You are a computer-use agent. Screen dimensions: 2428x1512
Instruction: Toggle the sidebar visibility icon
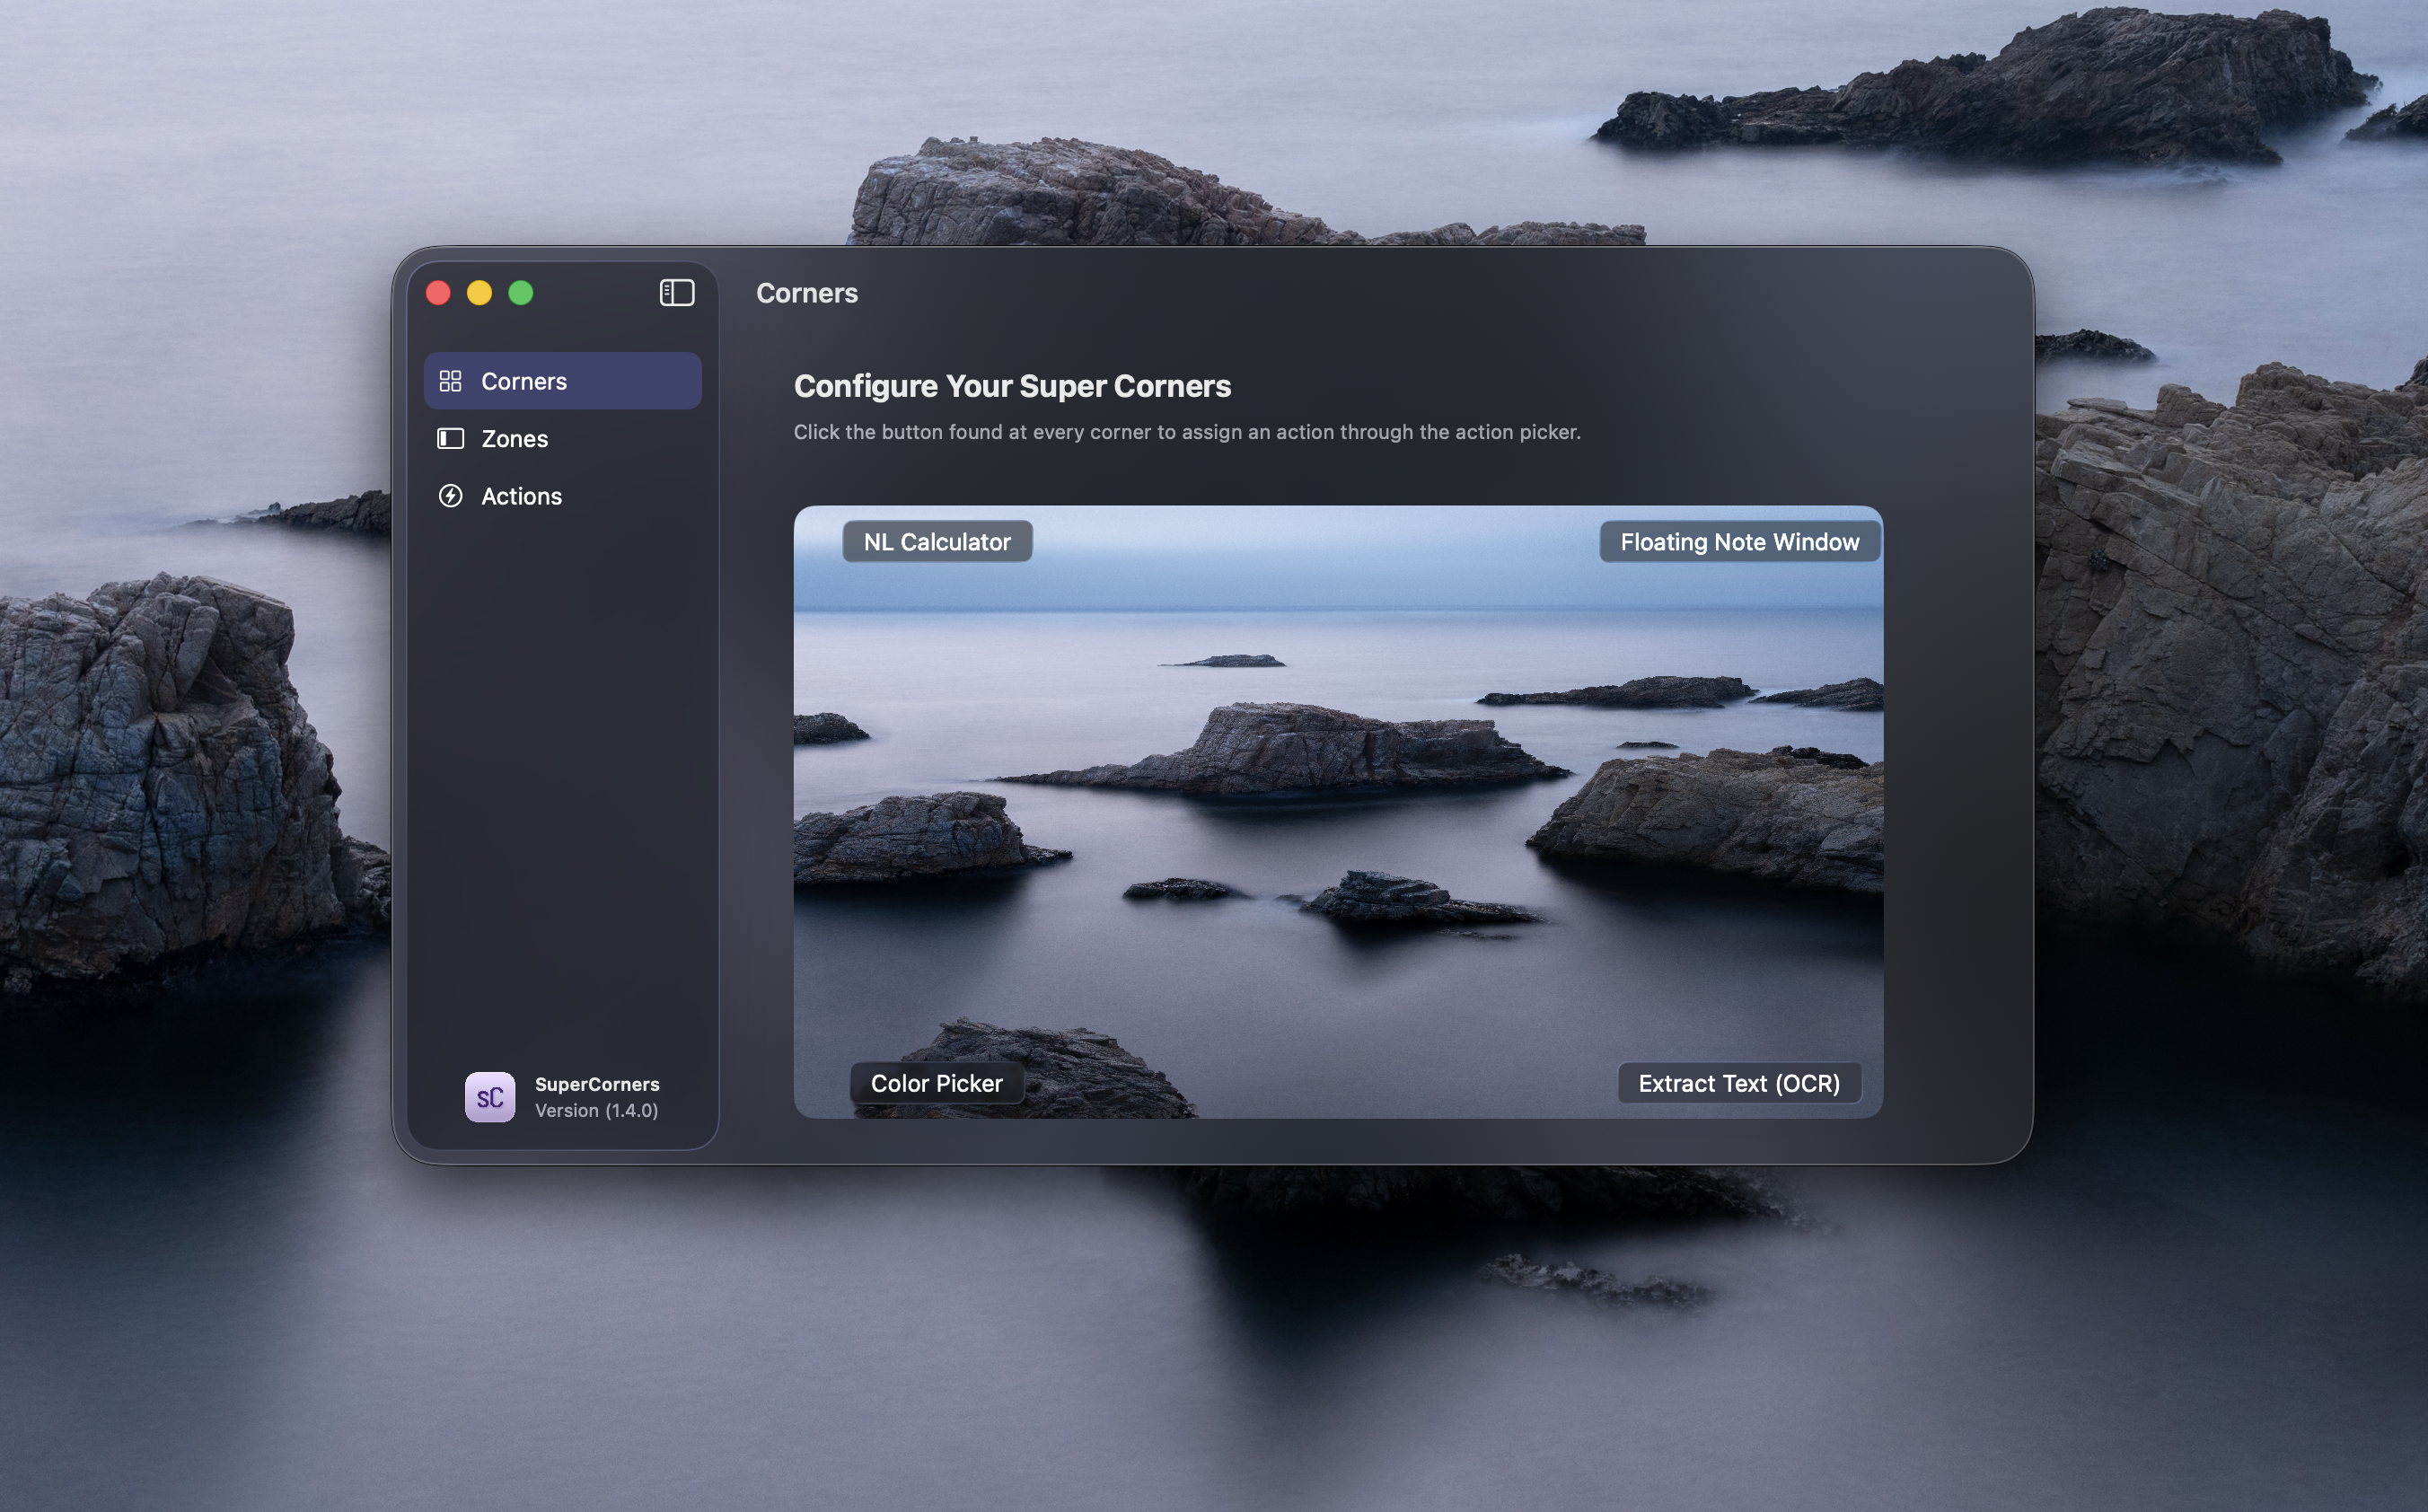tap(676, 293)
